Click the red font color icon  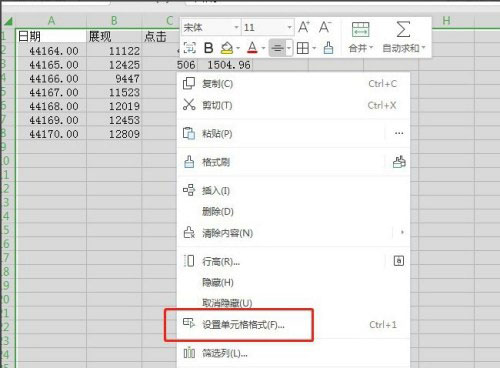[x=252, y=48]
